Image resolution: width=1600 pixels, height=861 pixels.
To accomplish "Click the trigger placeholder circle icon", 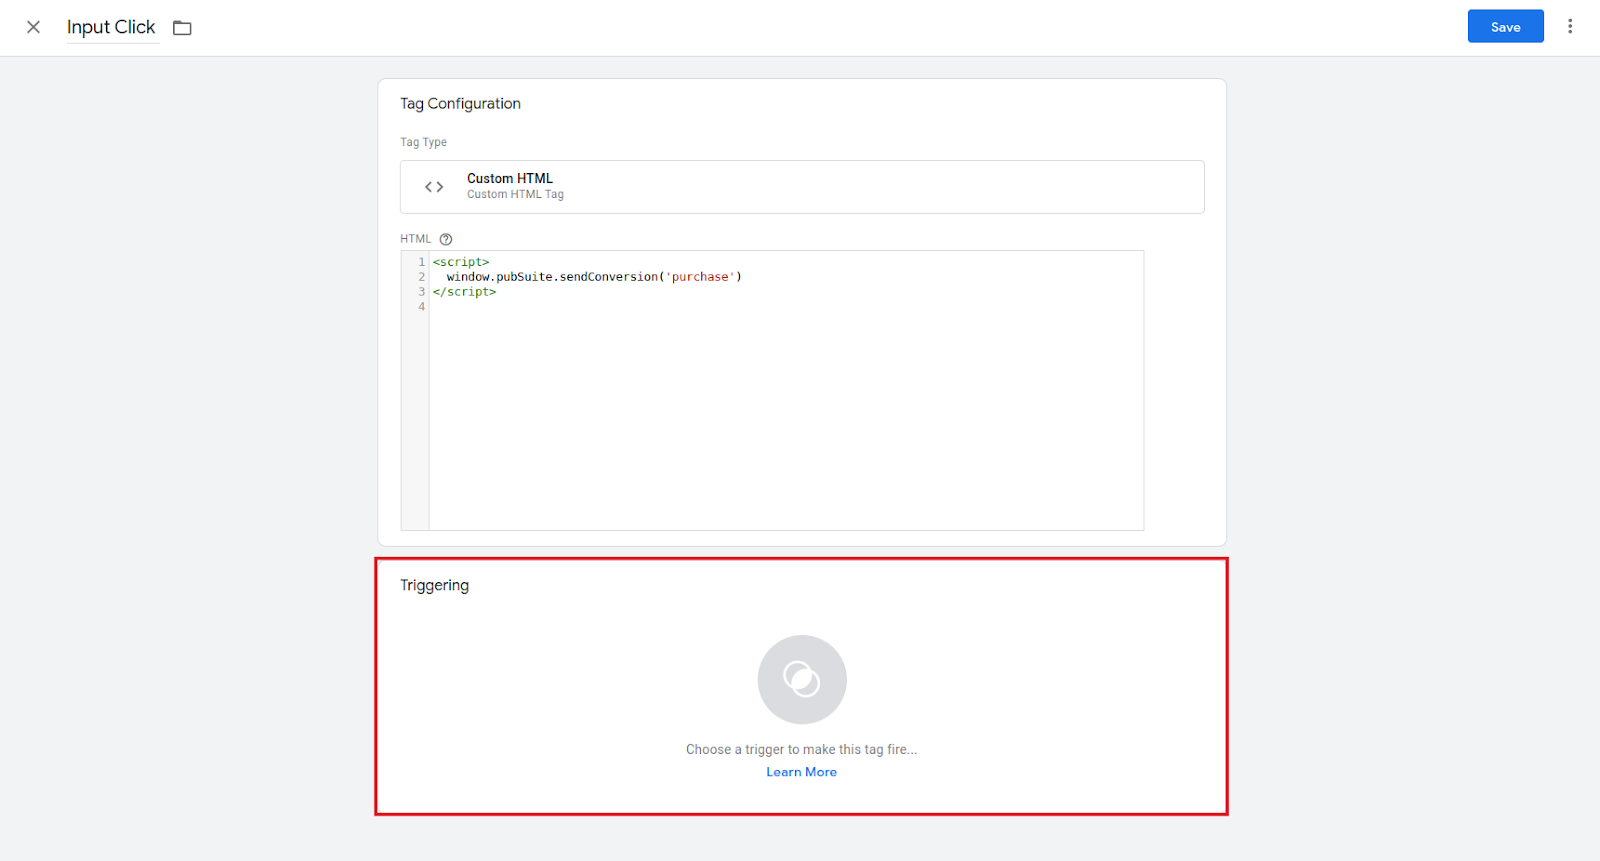I will (x=802, y=679).
